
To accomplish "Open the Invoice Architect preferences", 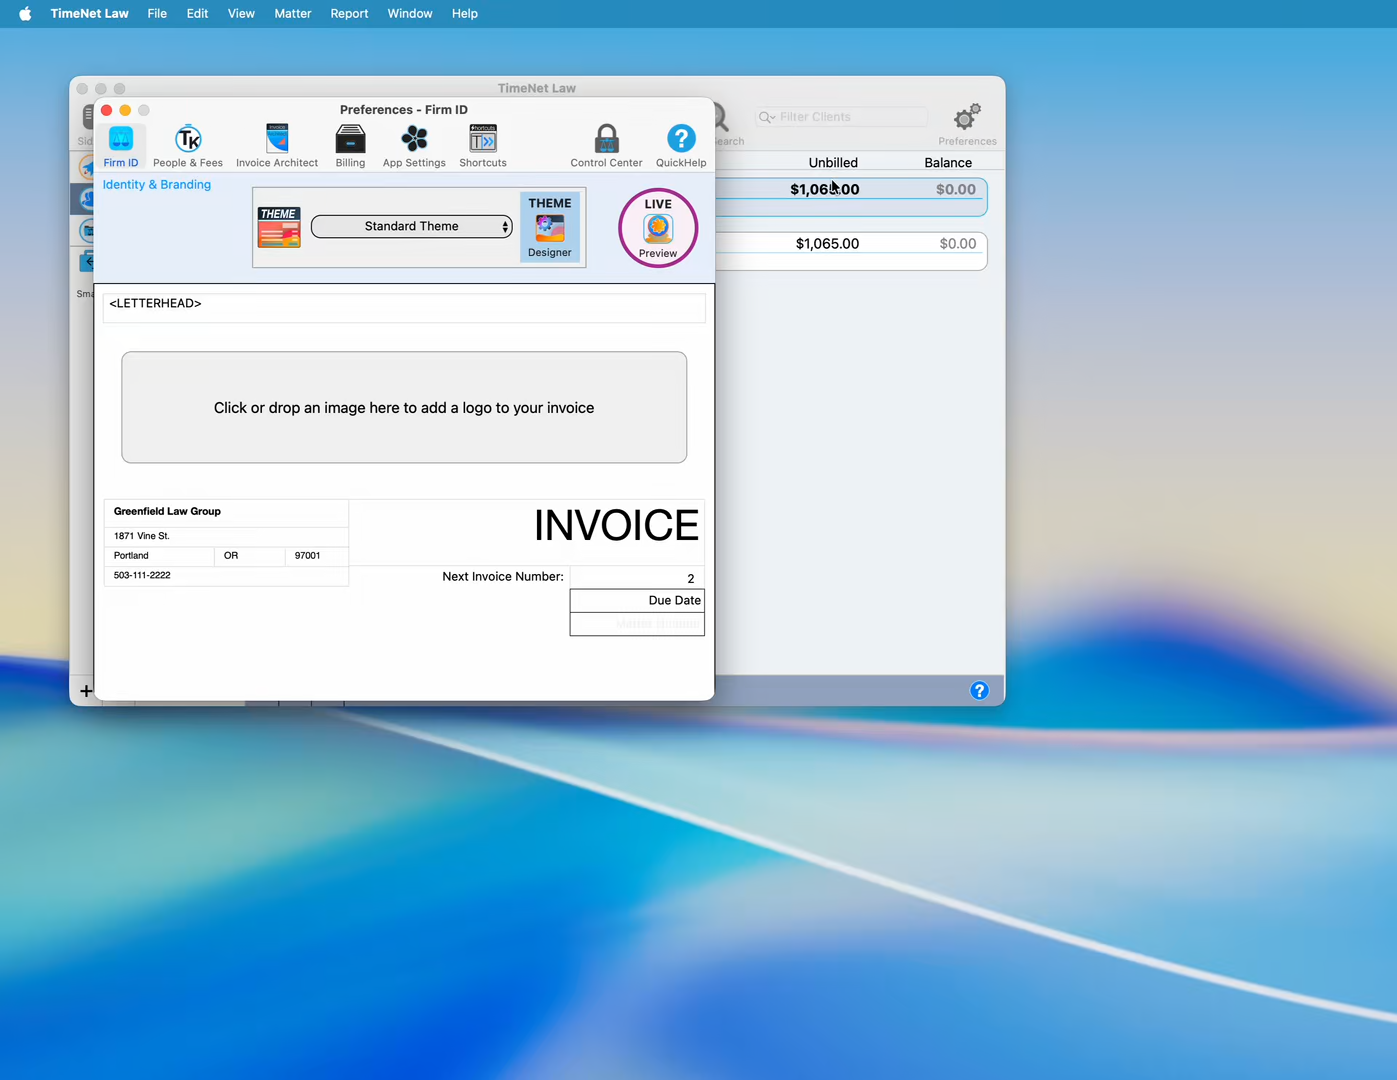I will 277,146.
